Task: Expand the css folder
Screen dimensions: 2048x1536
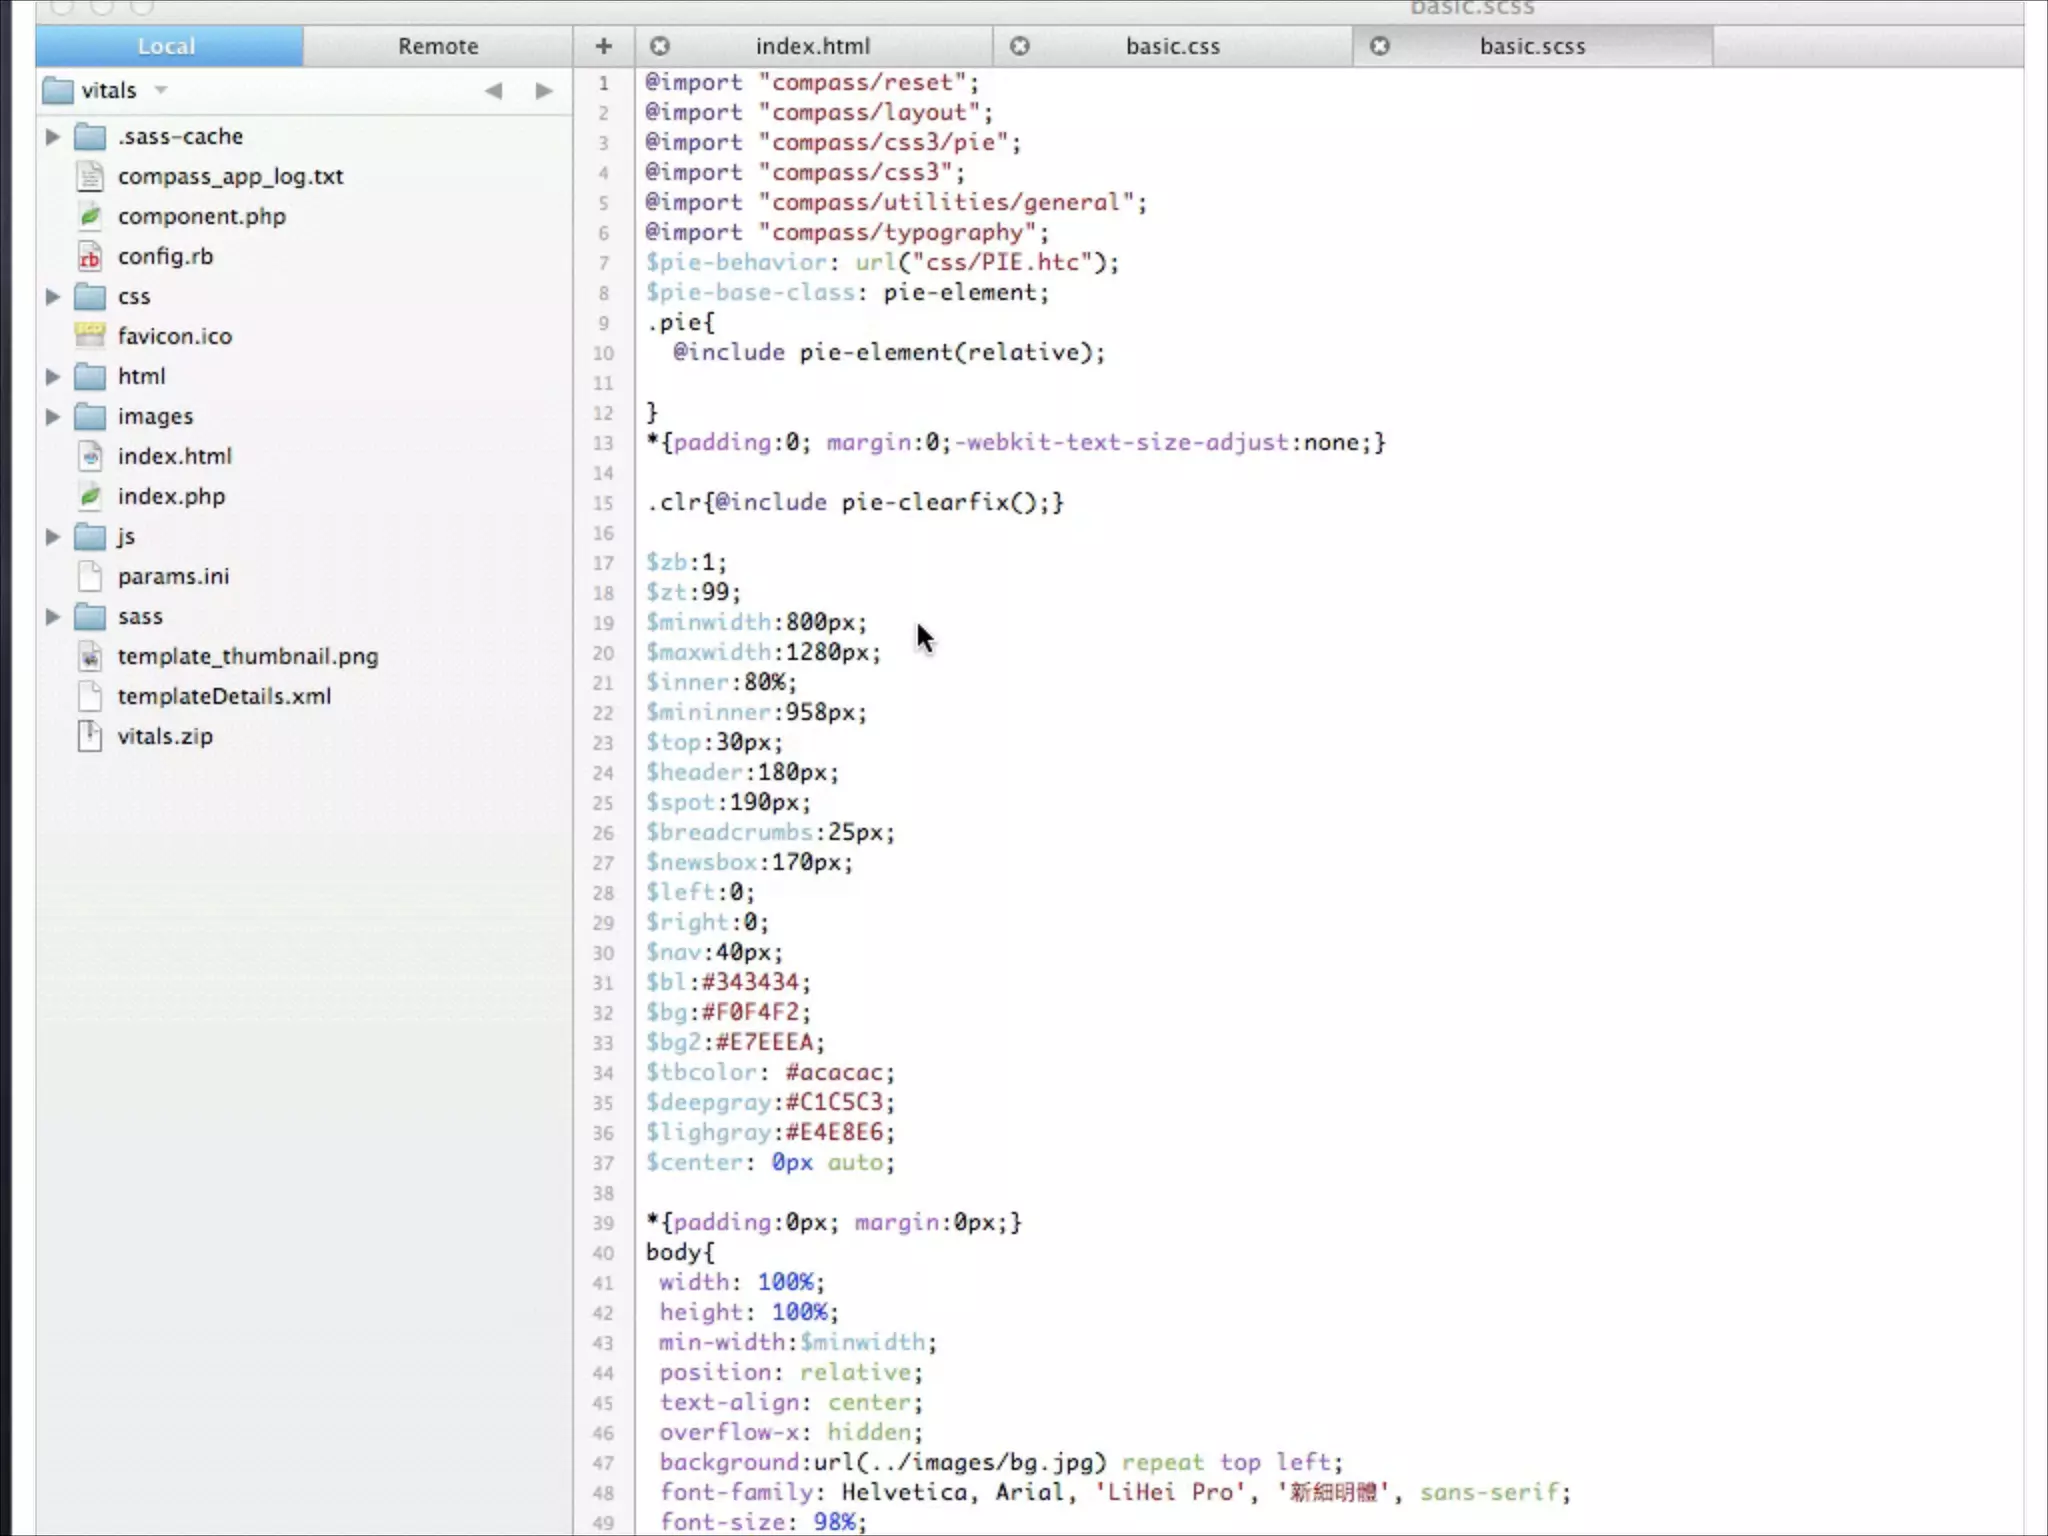Action: [53, 296]
